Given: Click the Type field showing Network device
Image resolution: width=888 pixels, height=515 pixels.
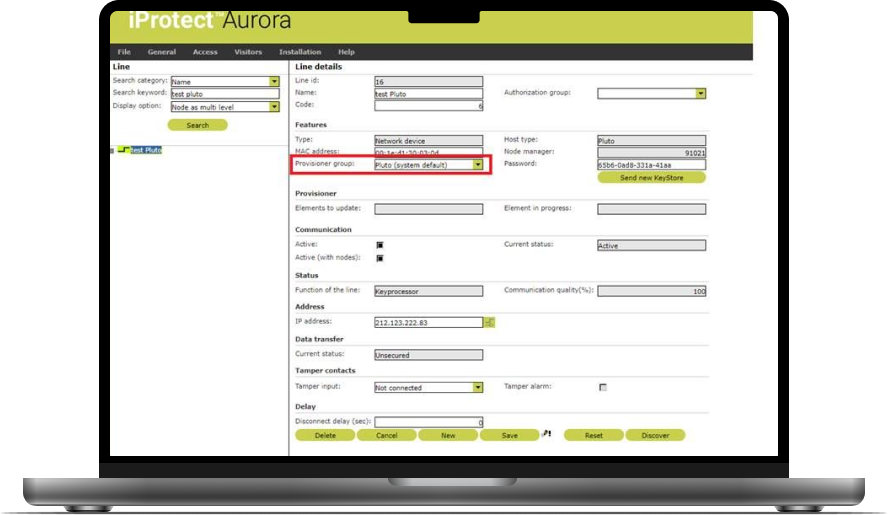Looking at the screenshot, I should pyautogui.click(x=429, y=141).
